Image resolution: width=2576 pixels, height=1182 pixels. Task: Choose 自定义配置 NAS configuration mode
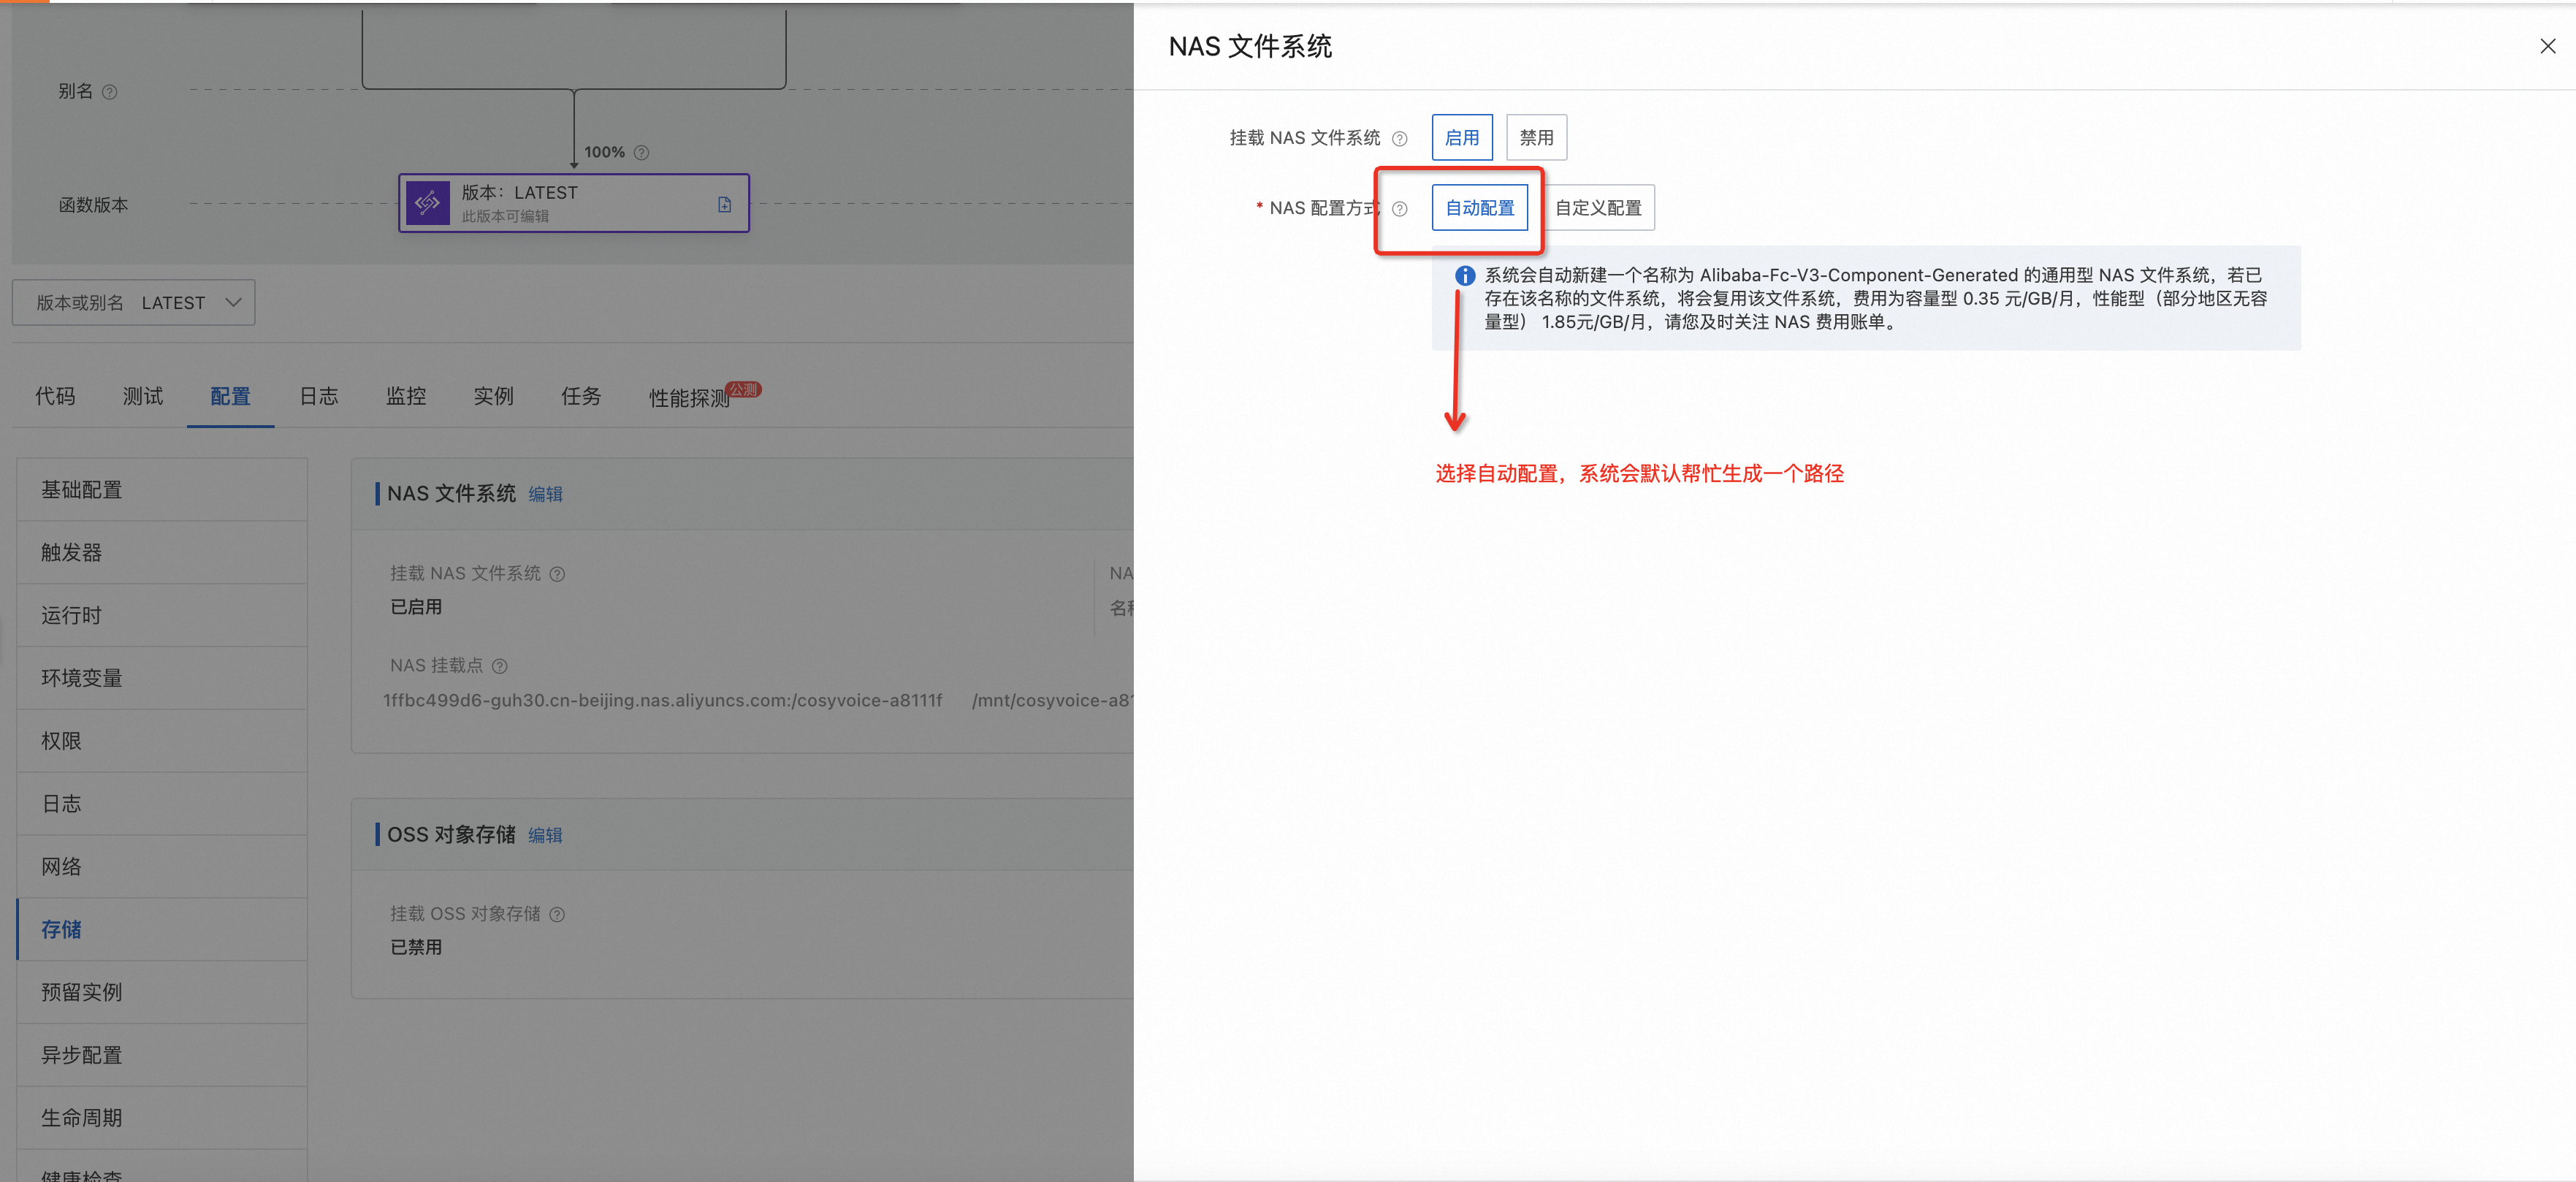pos(1598,208)
